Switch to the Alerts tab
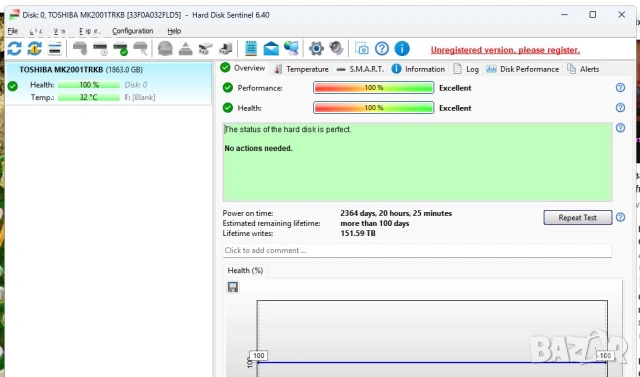The image size is (640, 377). (583, 69)
